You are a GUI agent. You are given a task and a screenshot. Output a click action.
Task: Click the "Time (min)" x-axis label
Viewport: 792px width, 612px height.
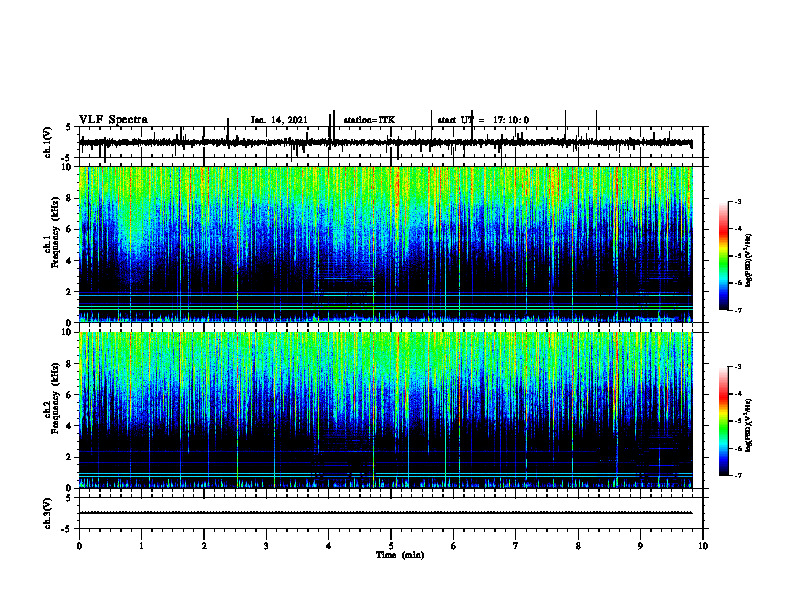400,555
